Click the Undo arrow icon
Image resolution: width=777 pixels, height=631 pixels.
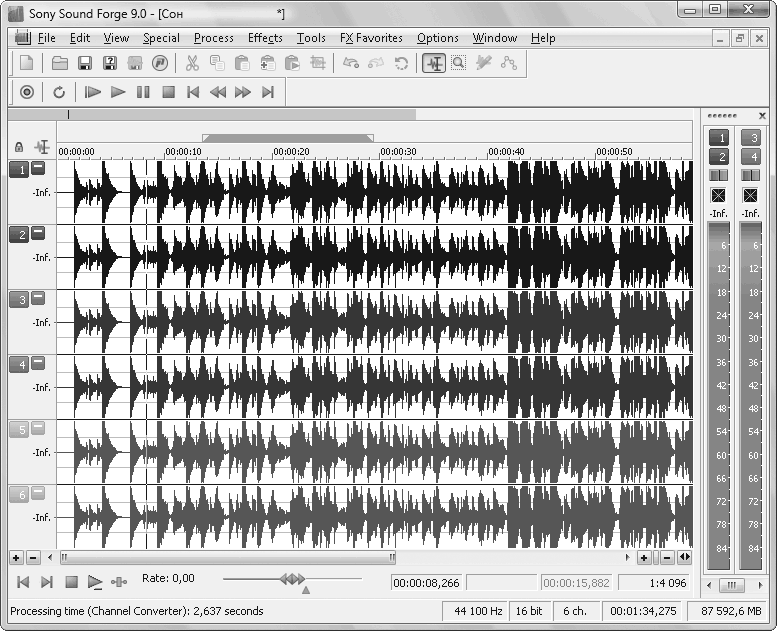(x=351, y=63)
